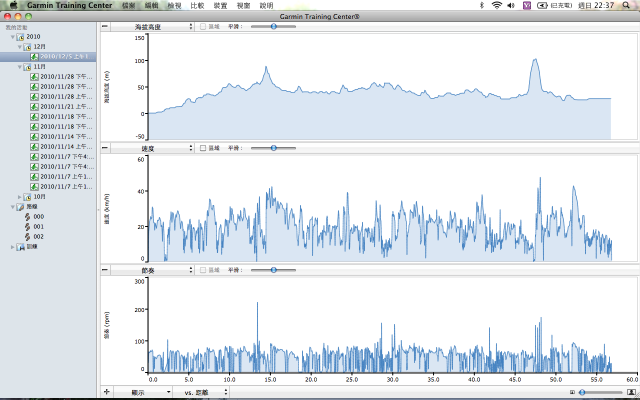Click the 2010 year folder icon
This screenshot has height=400, width=640.
tap(20, 37)
